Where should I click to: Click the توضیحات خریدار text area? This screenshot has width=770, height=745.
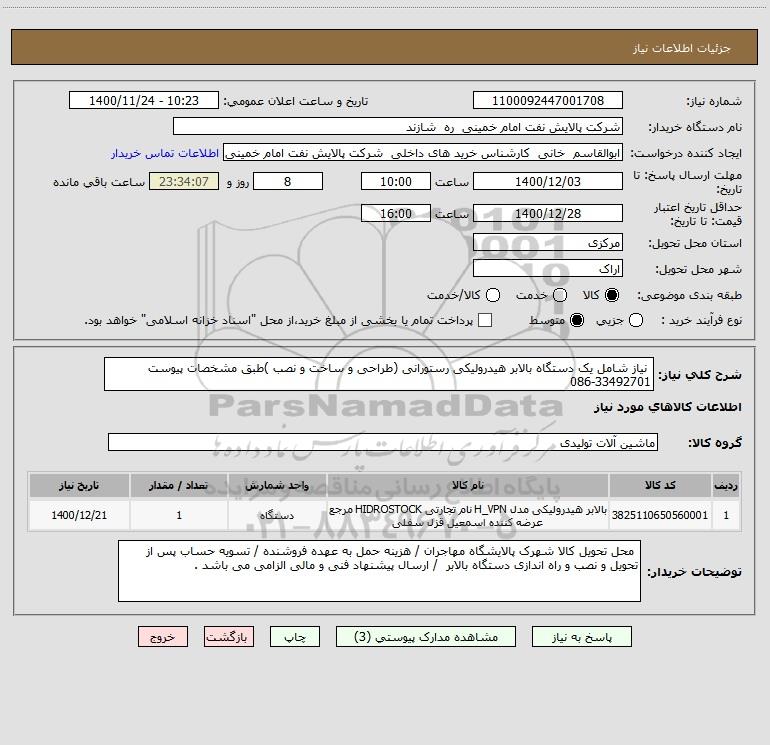click(x=379, y=571)
